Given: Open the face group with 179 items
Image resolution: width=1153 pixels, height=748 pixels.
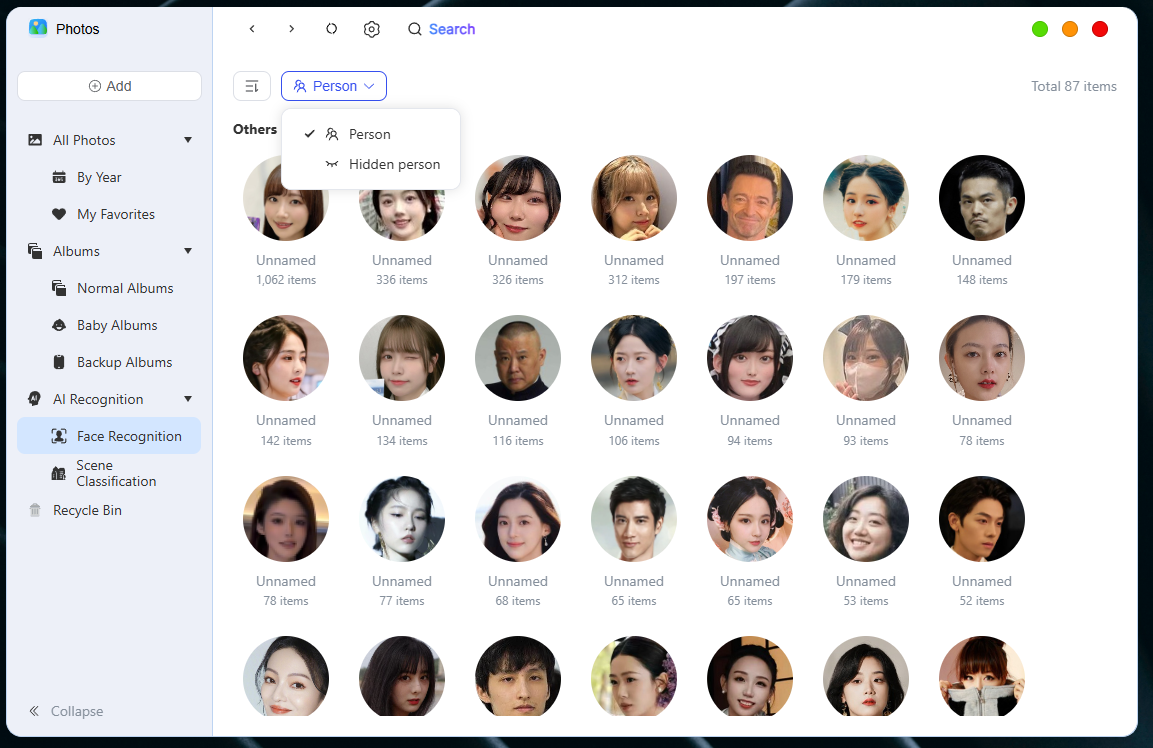Looking at the screenshot, I should click(866, 198).
